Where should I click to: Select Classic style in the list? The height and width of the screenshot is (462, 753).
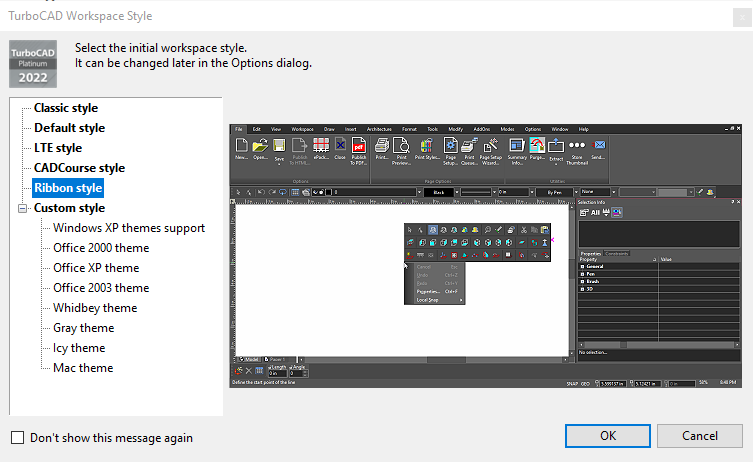[66, 108]
